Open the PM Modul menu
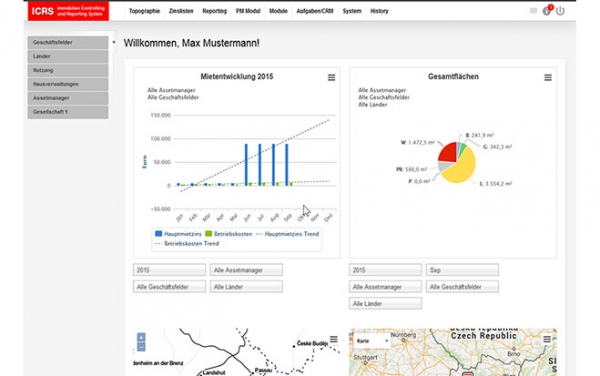Viewport: 600px width, 376px height. (x=248, y=11)
